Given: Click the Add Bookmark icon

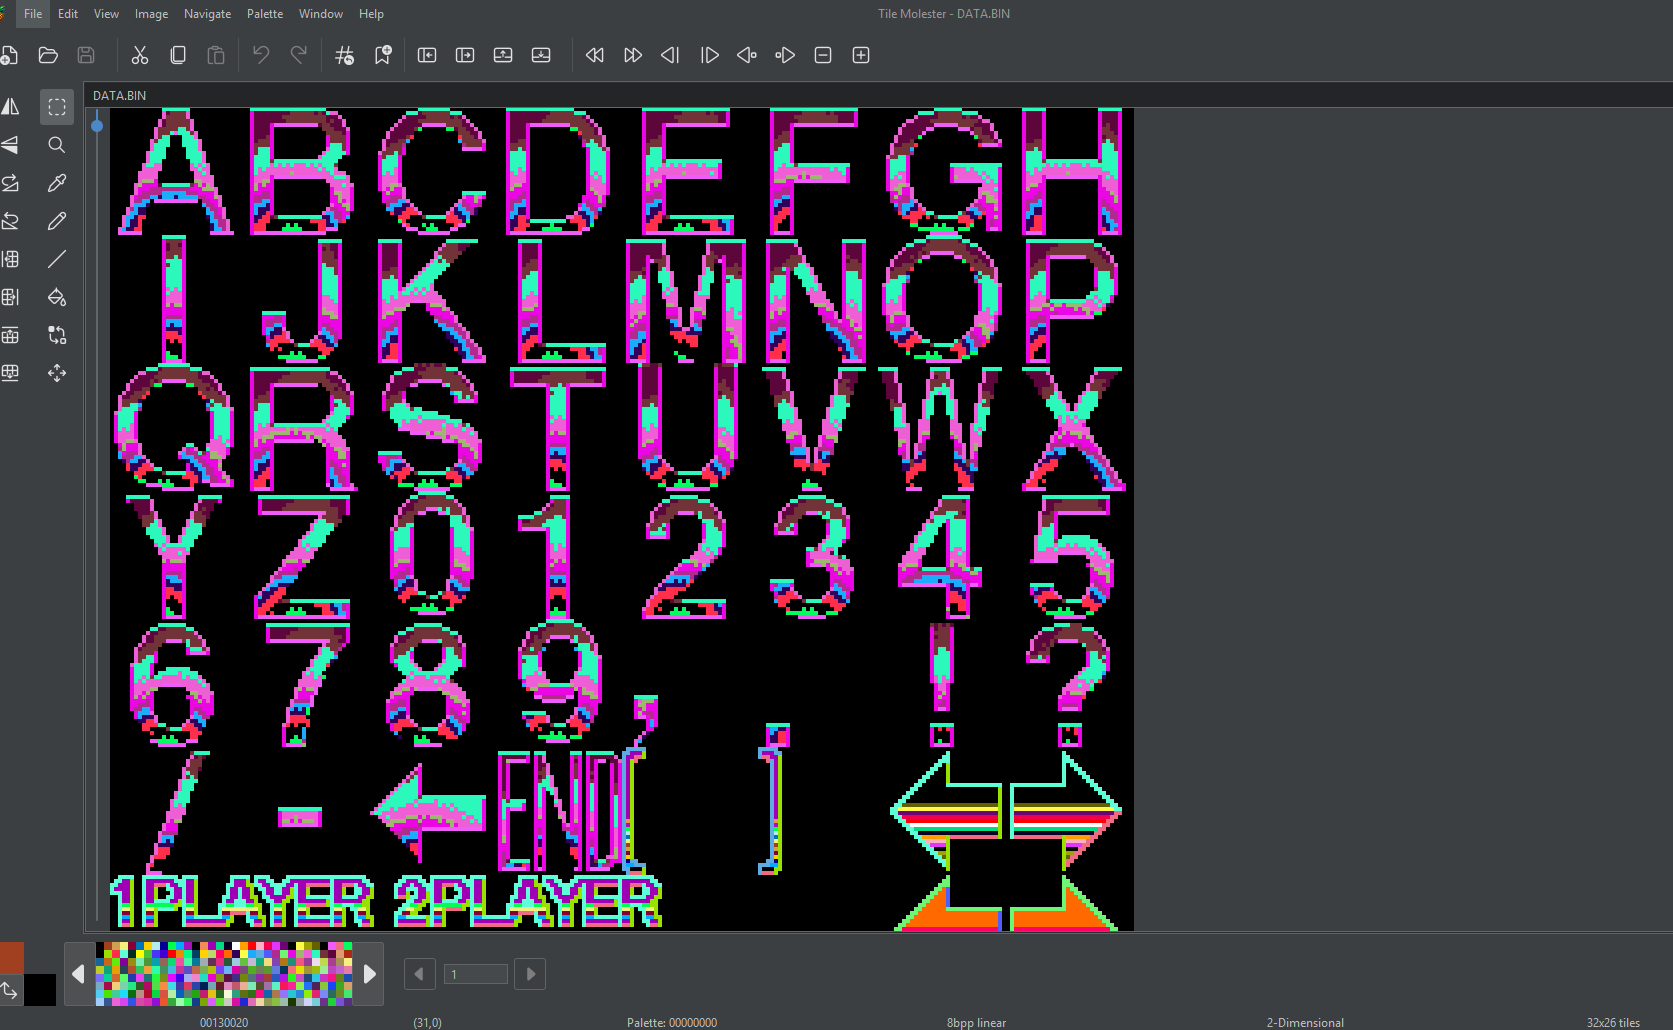Looking at the screenshot, I should [x=382, y=55].
